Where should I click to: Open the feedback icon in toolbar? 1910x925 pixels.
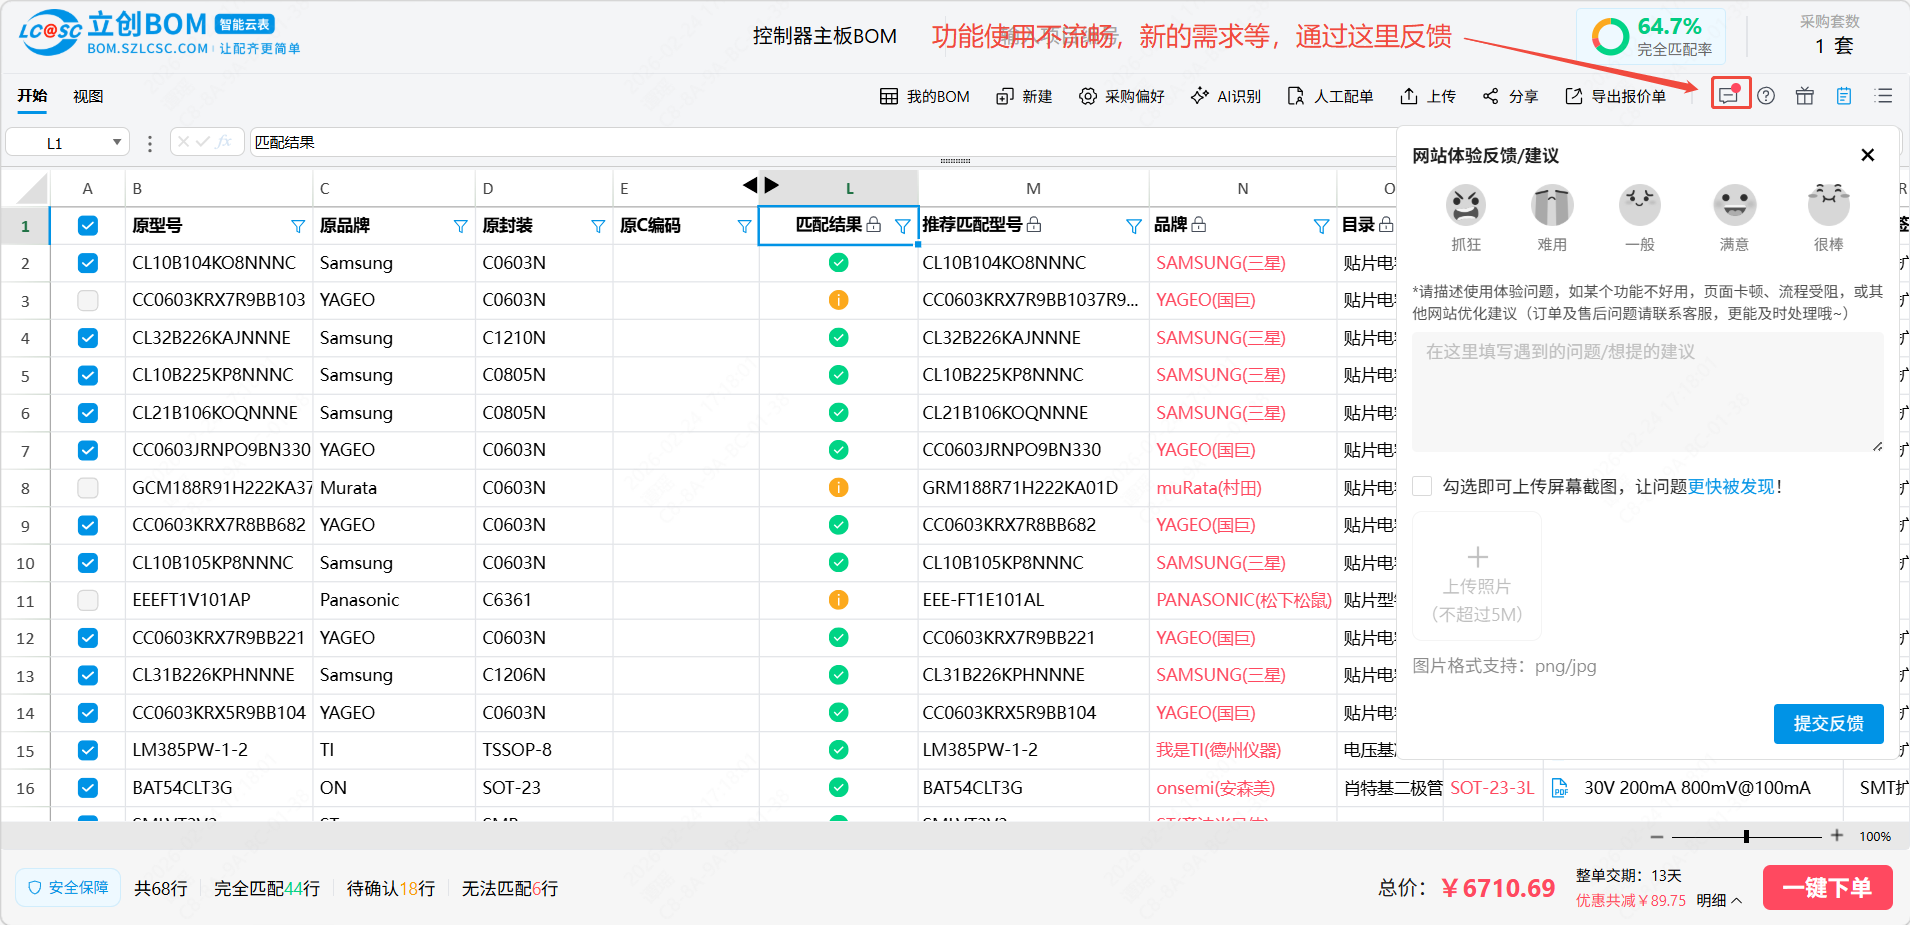(1729, 96)
